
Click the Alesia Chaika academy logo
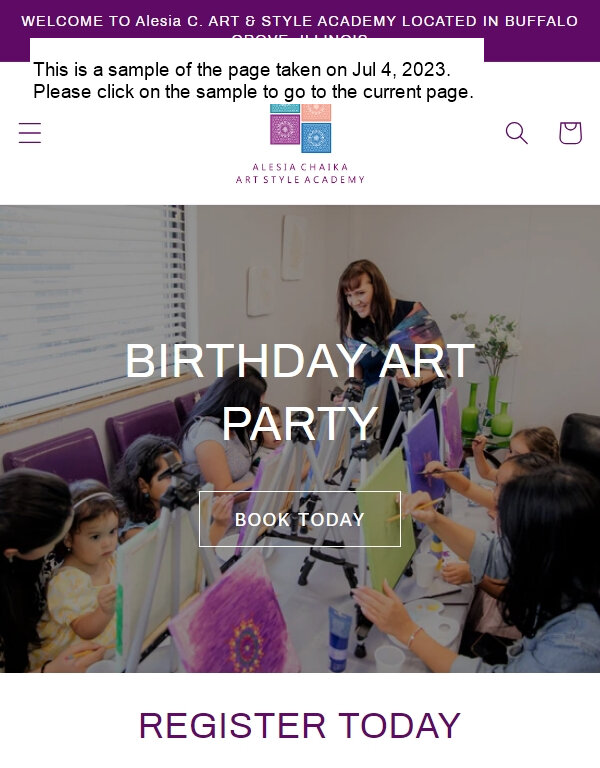coord(300,144)
